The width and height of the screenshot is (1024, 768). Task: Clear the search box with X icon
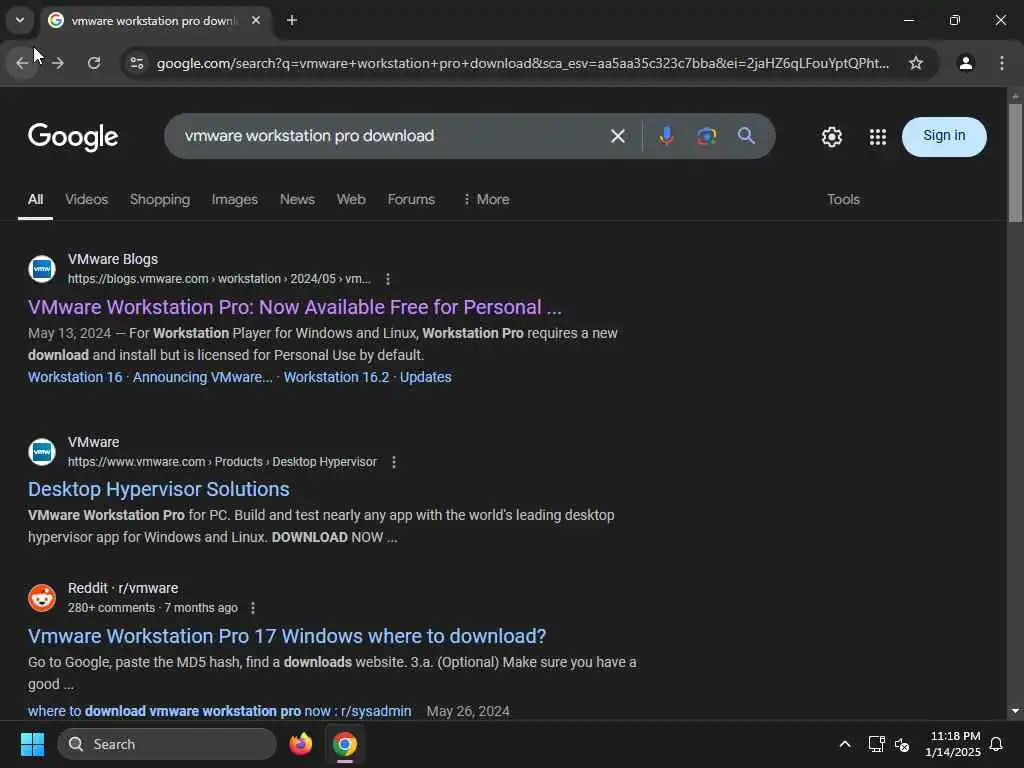click(618, 136)
